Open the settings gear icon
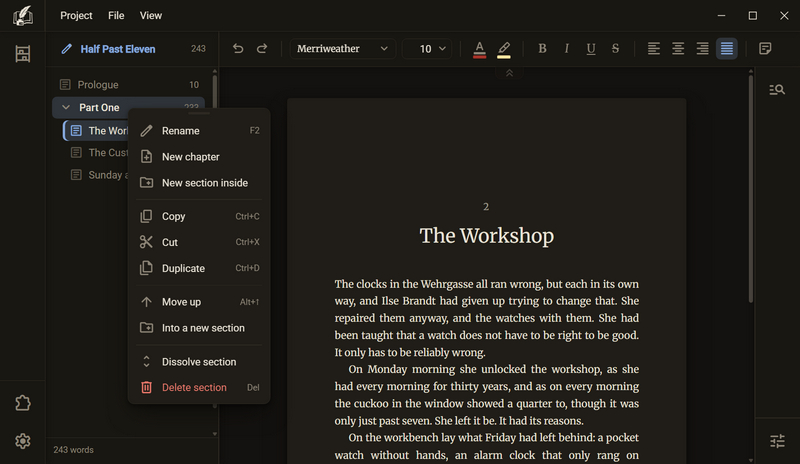 [x=22, y=441]
